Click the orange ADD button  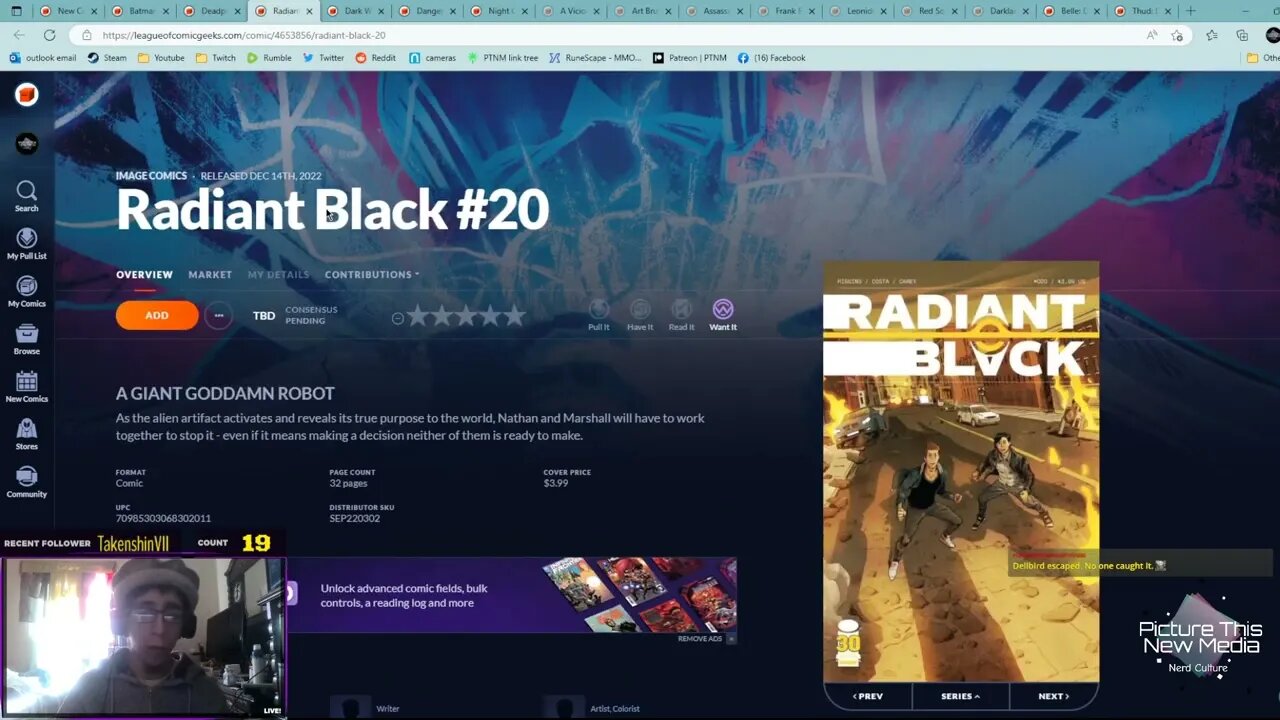[157, 315]
